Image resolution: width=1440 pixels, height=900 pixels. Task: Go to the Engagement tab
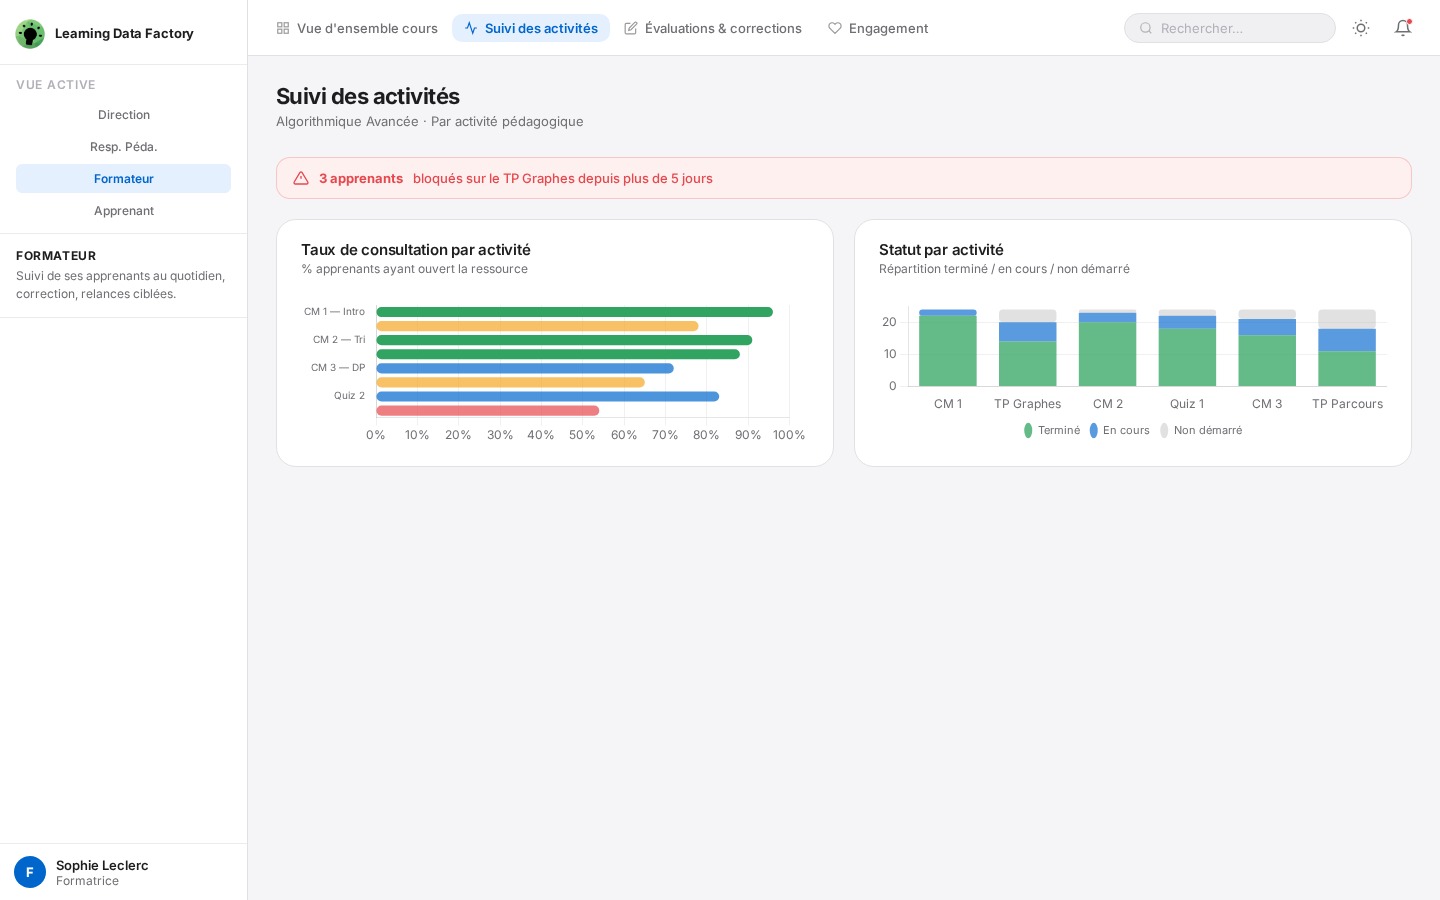[878, 28]
